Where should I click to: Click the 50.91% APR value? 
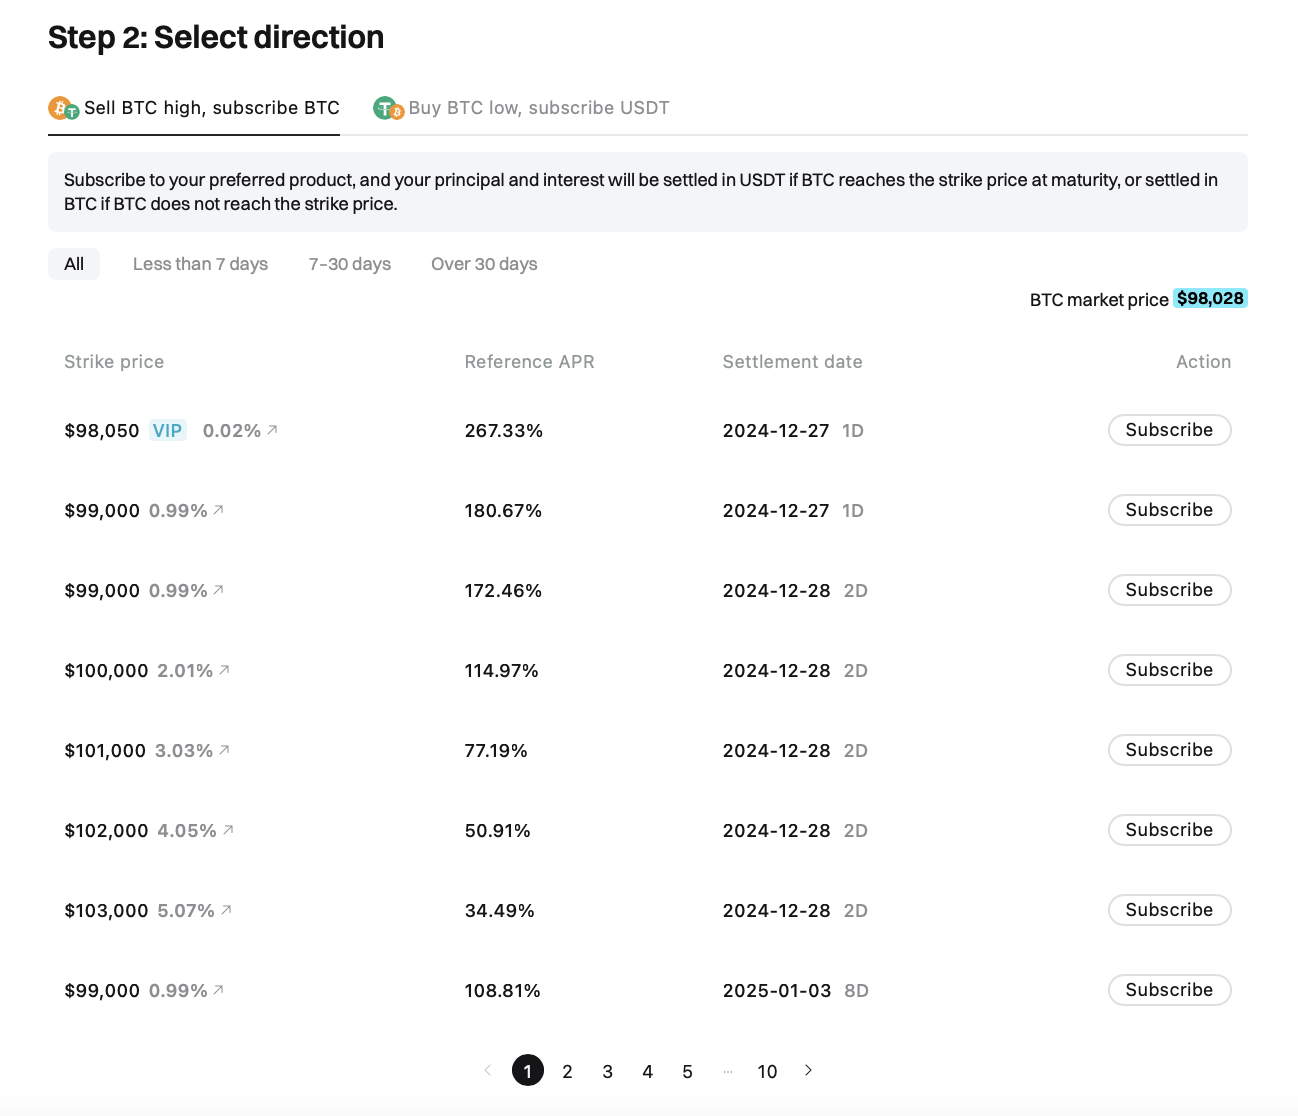click(498, 830)
